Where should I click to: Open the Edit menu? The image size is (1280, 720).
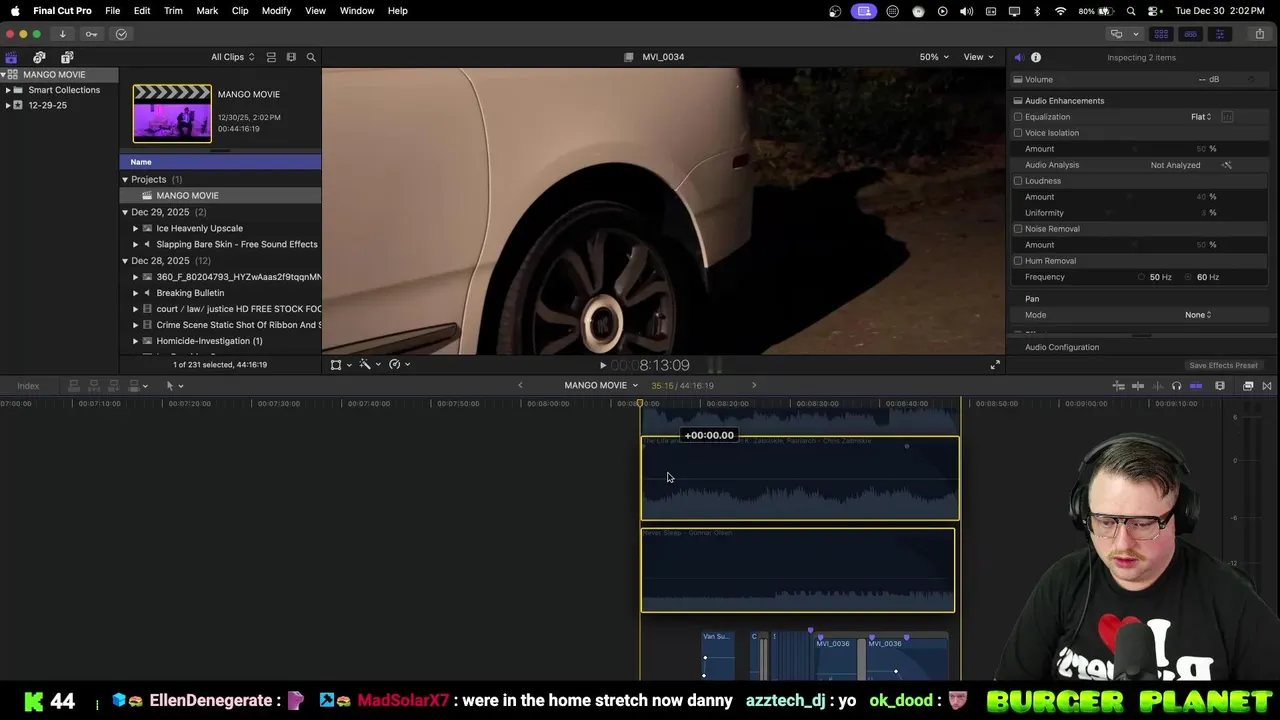(142, 11)
